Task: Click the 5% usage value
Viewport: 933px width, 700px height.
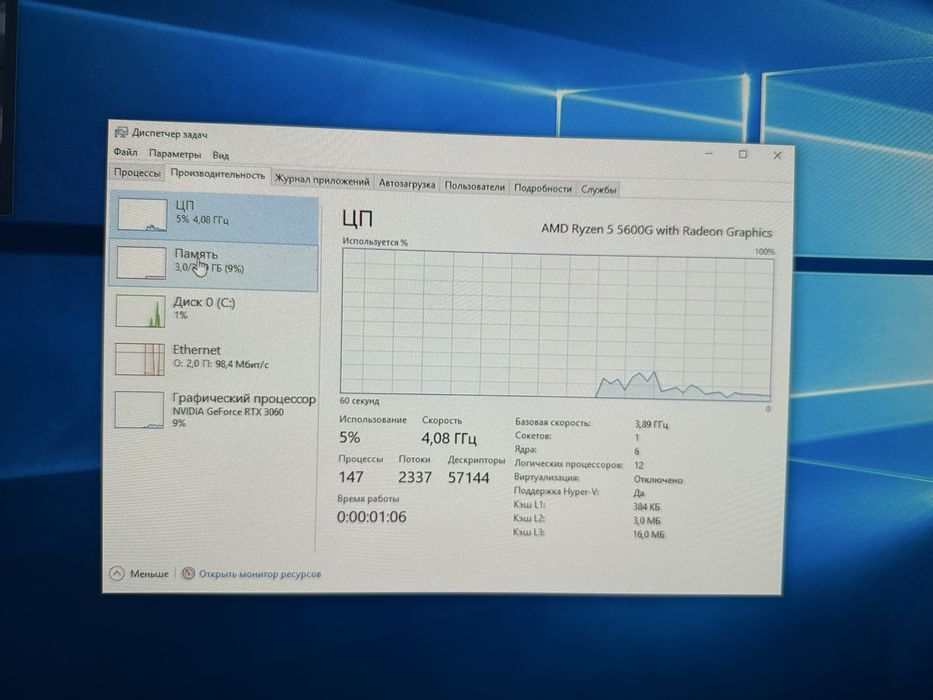Action: pyautogui.click(x=350, y=438)
